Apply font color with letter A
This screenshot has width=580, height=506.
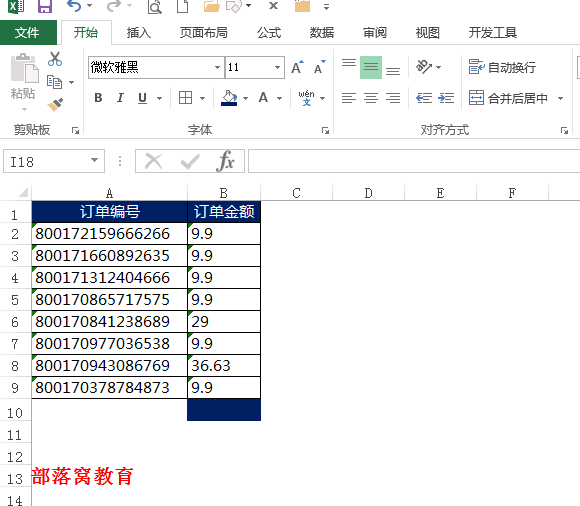pos(263,98)
